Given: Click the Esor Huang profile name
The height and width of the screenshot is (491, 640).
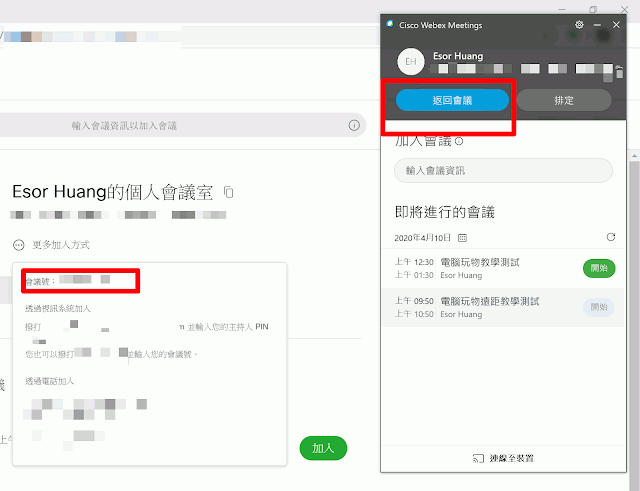Looking at the screenshot, I should 458,56.
